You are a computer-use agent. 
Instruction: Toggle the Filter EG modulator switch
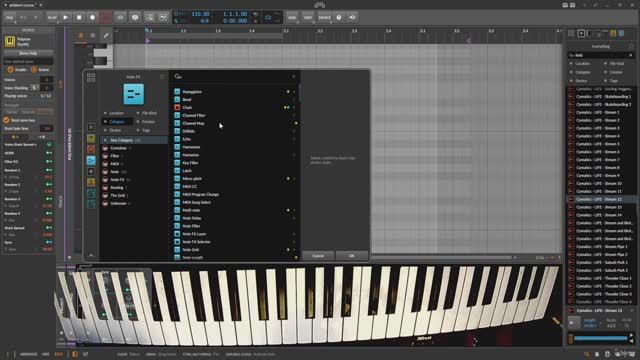click(49, 162)
